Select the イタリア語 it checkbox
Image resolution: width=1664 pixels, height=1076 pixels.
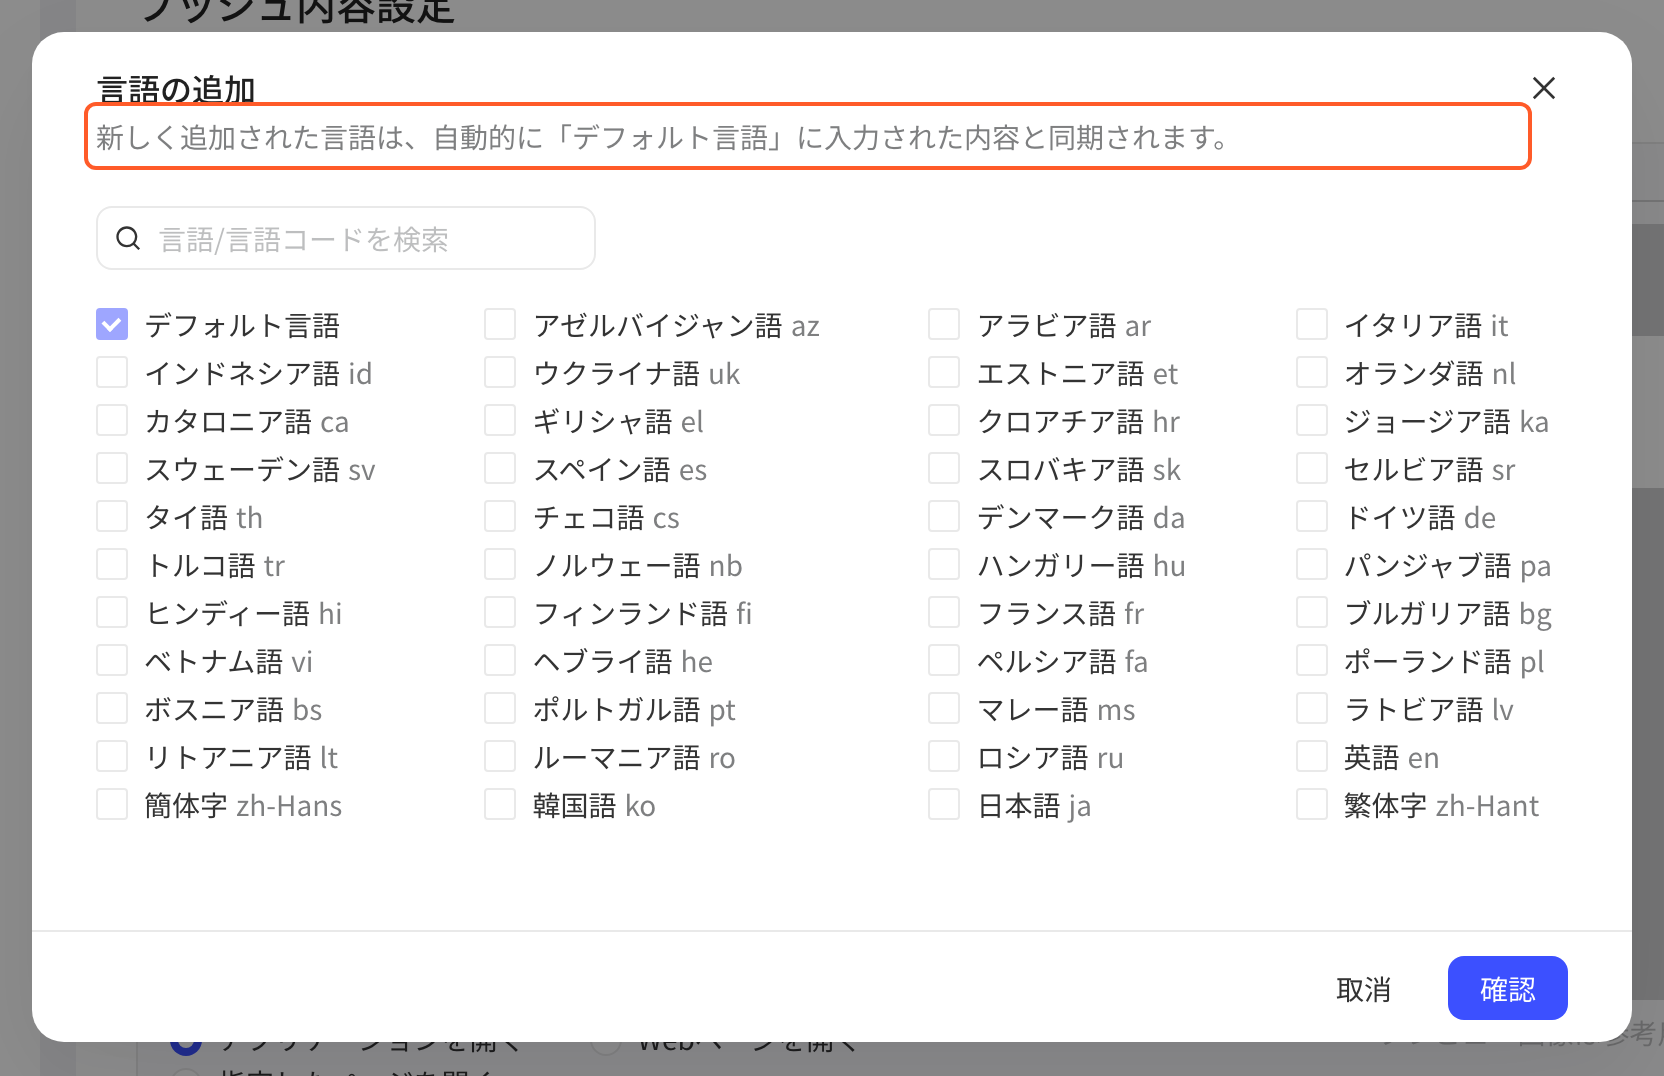1312,324
